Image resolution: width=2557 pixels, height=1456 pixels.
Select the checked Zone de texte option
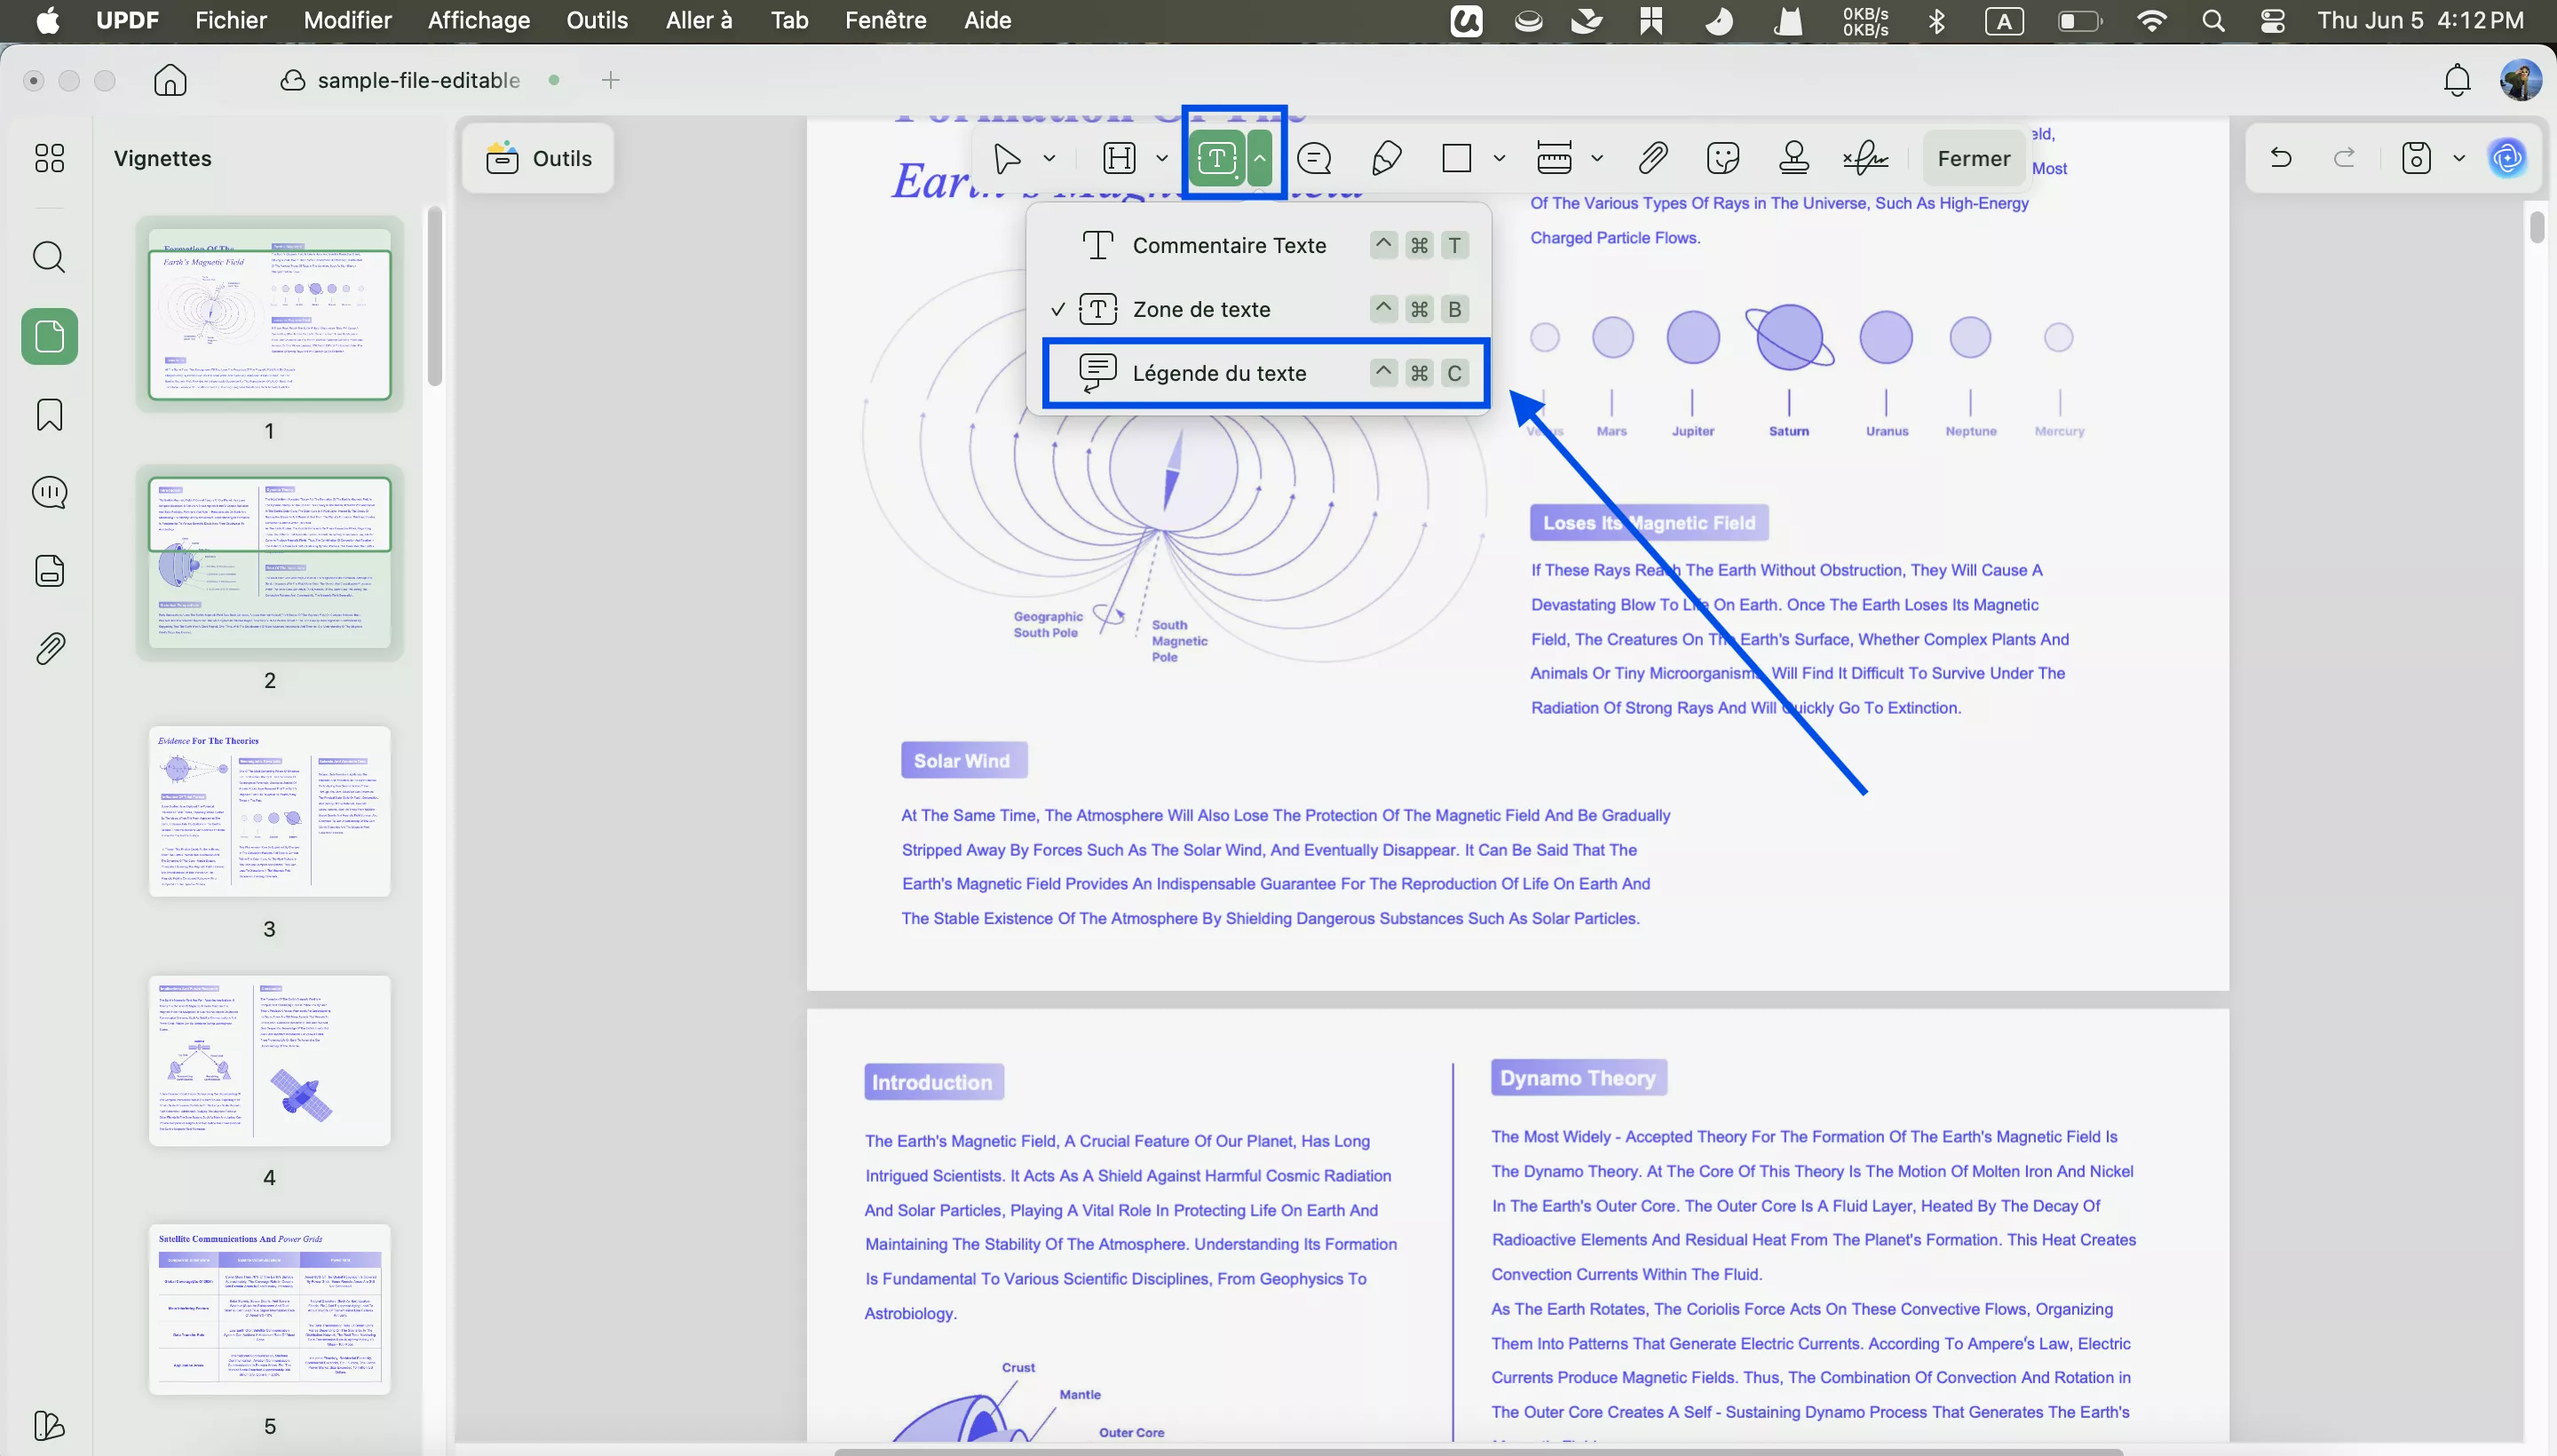tap(1260, 310)
